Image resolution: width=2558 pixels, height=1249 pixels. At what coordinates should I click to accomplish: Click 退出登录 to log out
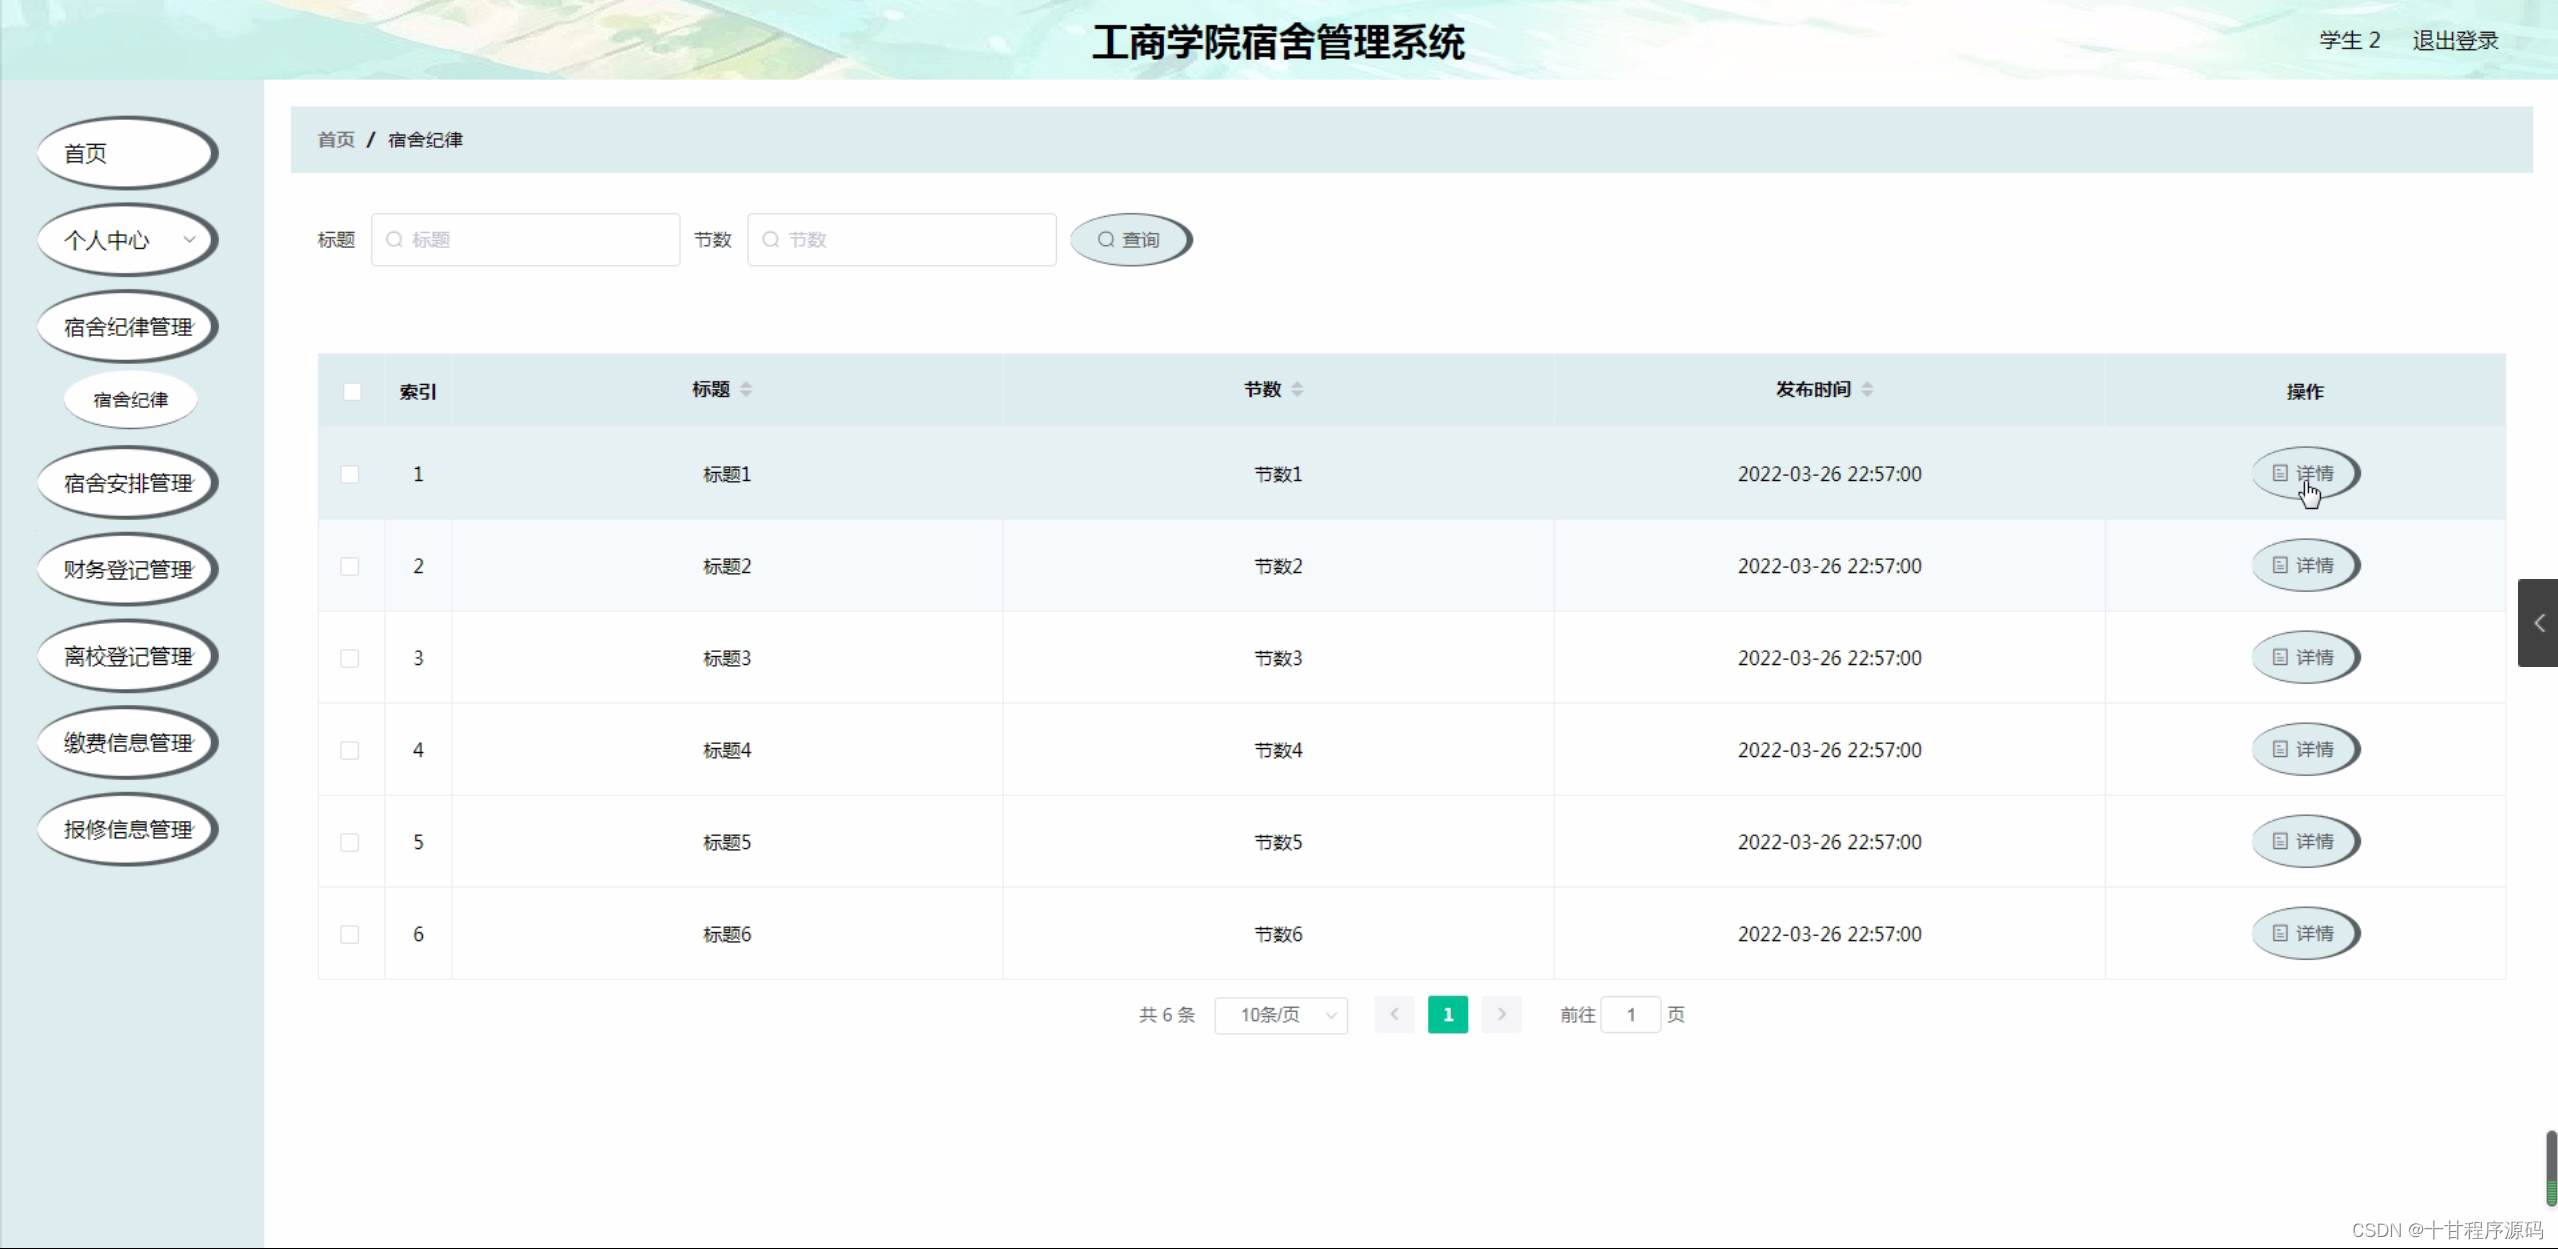coord(2455,41)
